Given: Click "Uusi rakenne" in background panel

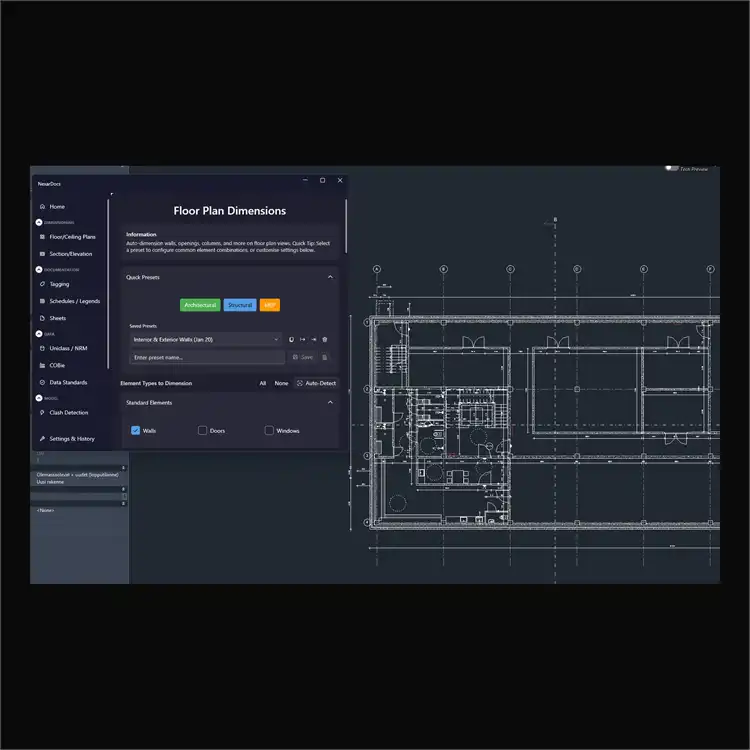Looking at the screenshot, I should pos(50,482).
